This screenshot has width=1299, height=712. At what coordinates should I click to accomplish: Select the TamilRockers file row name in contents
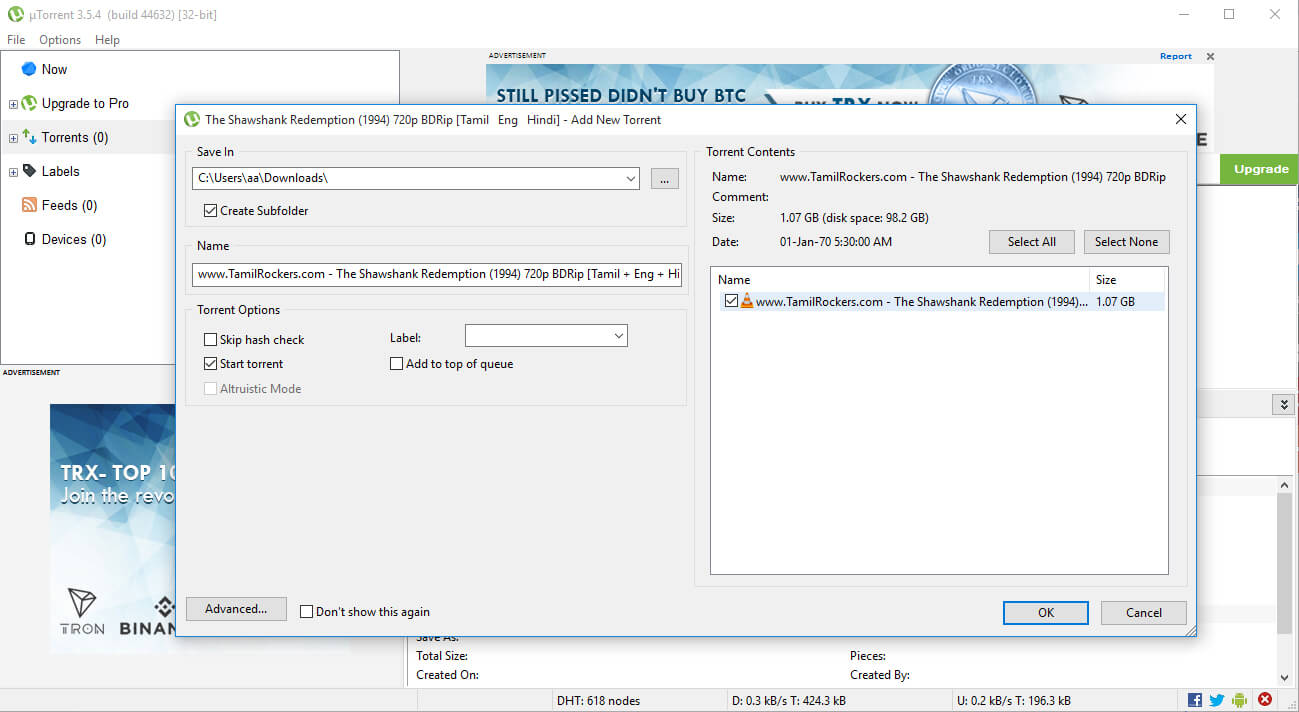(x=921, y=302)
